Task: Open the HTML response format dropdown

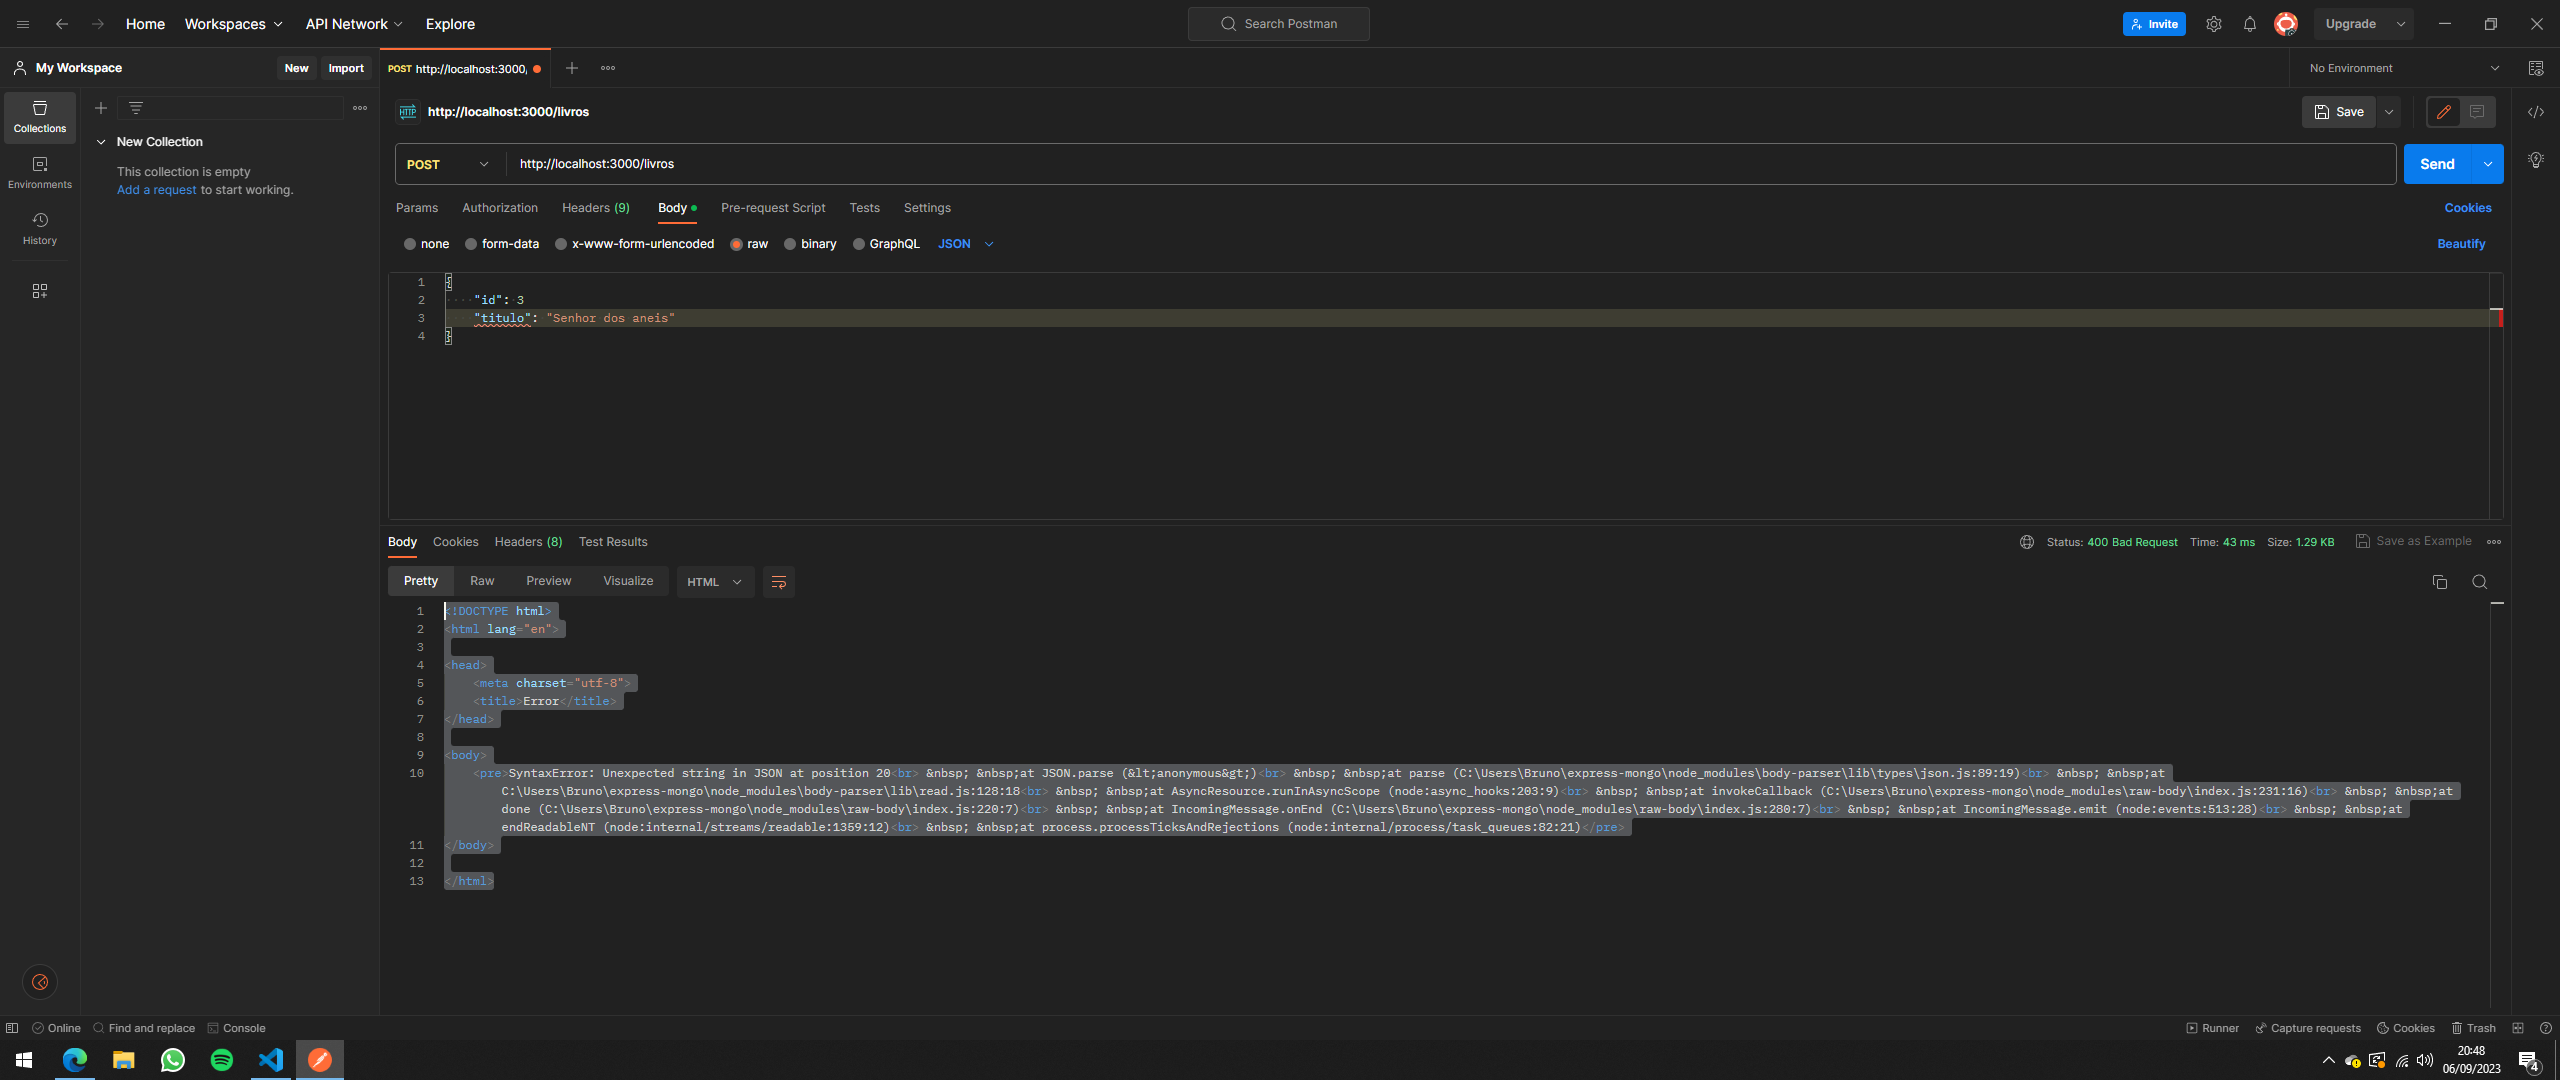Action: click(714, 582)
